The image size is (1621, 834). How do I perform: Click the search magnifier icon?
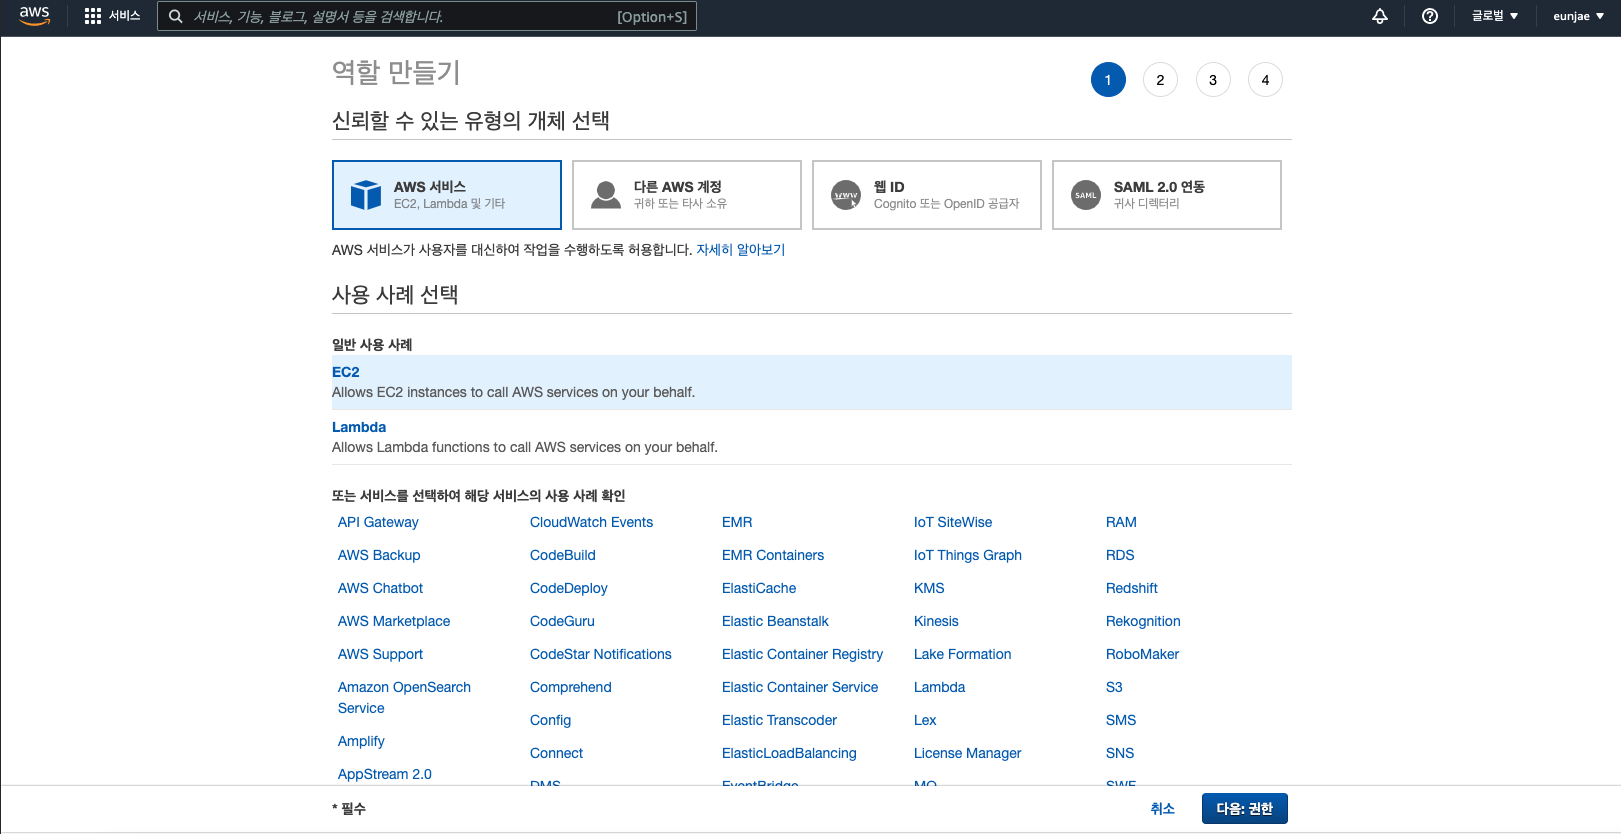[175, 16]
